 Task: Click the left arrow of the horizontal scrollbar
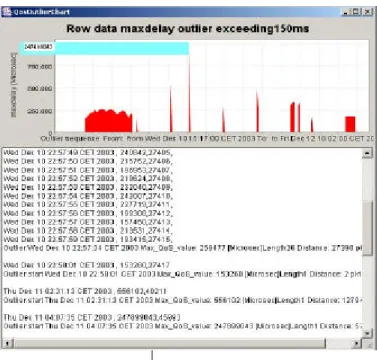[x=7, y=343]
